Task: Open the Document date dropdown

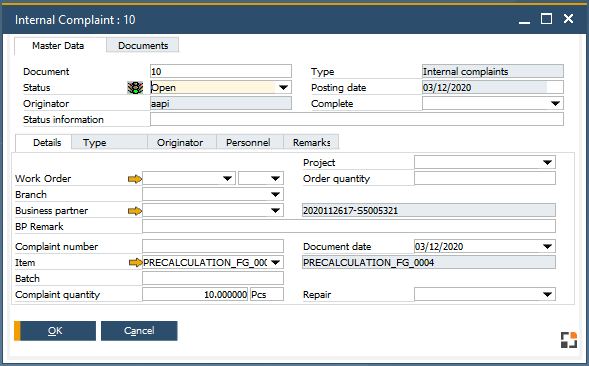Action: pyautogui.click(x=547, y=247)
